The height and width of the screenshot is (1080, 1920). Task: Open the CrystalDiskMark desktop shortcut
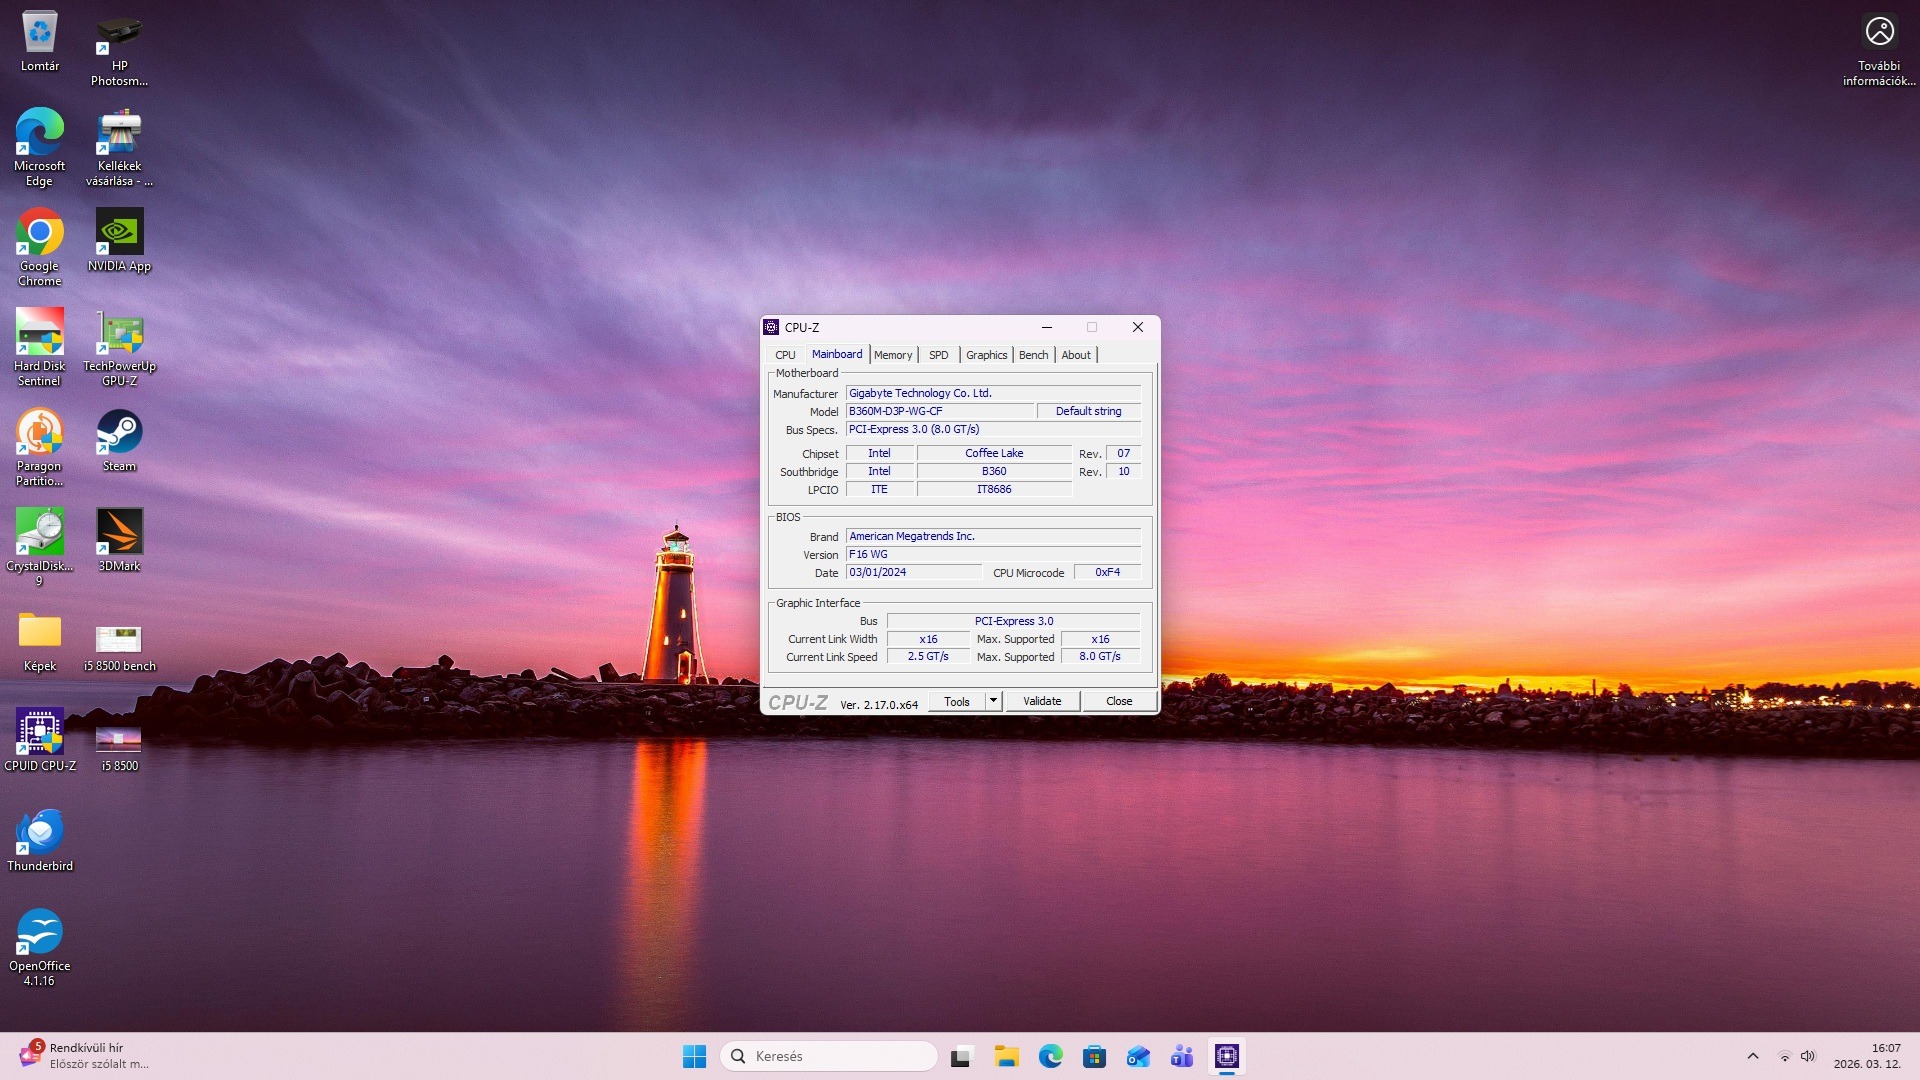pyautogui.click(x=39, y=532)
